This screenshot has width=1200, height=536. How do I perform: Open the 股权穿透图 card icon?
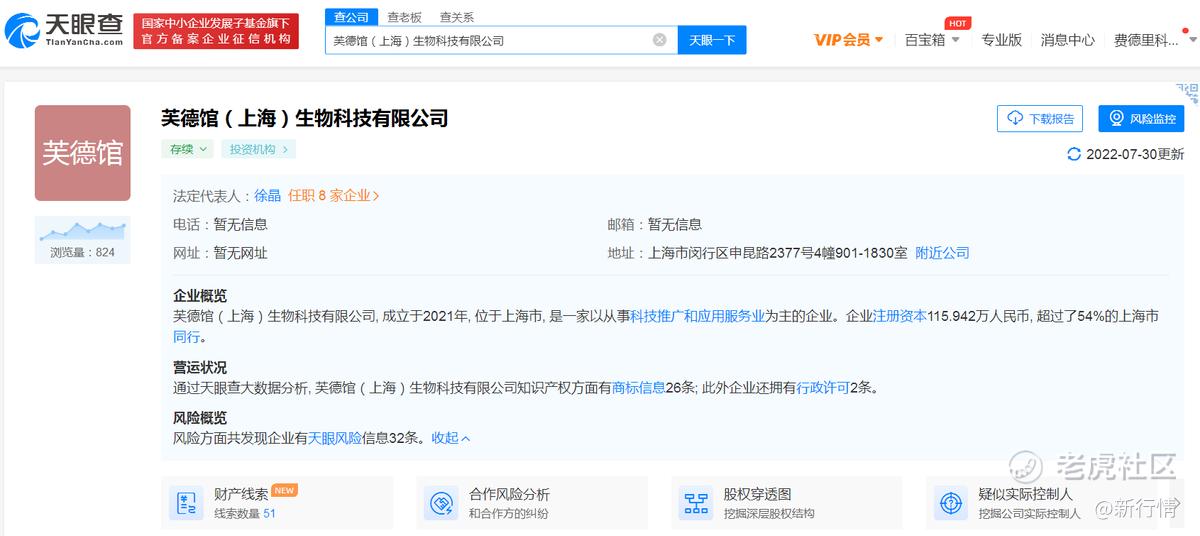(x=696, y=503)
